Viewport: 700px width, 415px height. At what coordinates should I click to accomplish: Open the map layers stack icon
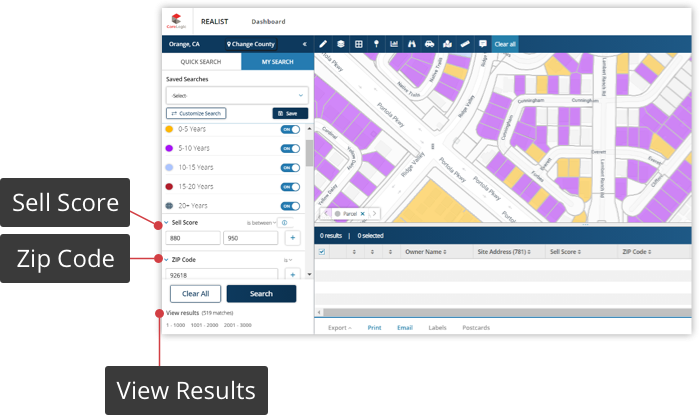(x=341, y=44)
